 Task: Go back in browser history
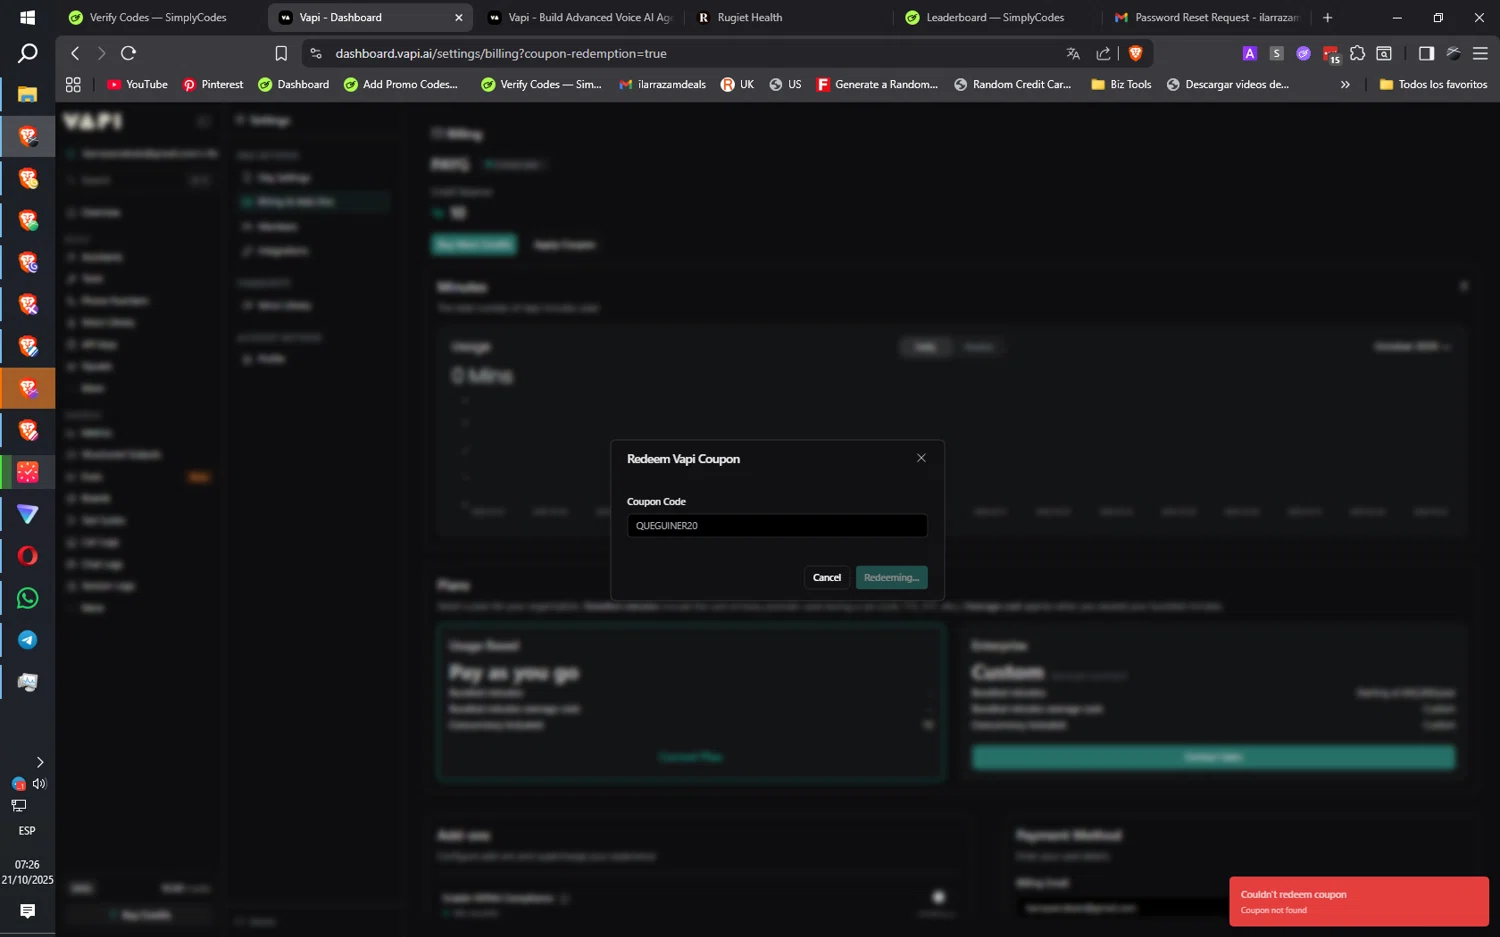point(75,53)
